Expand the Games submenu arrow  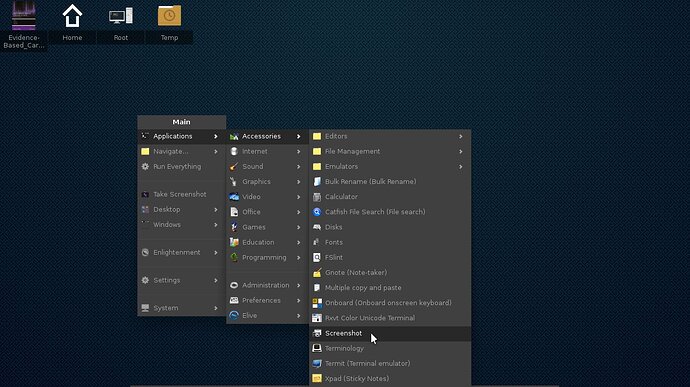click(x=299, y=227)
